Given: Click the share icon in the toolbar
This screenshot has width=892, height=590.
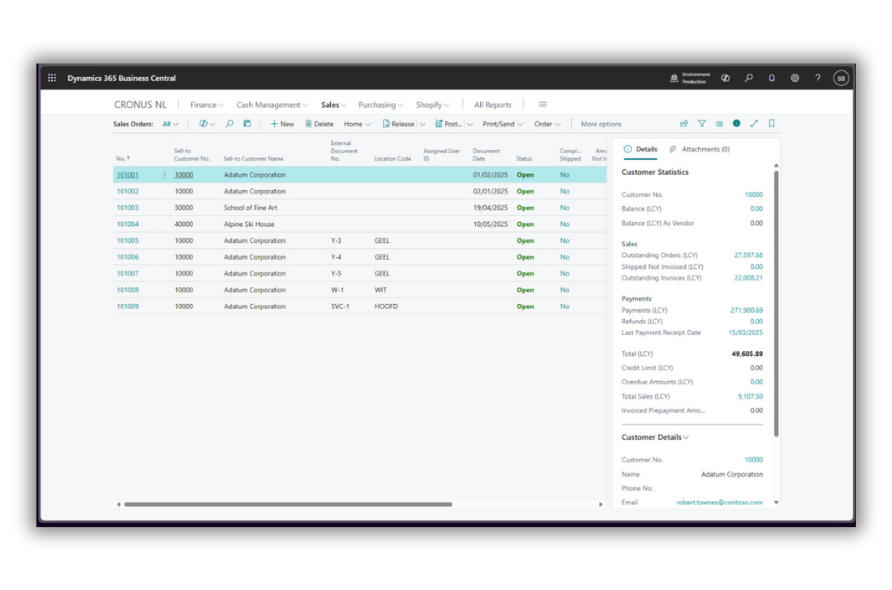Looking at the screenshot, I should 684,123.
